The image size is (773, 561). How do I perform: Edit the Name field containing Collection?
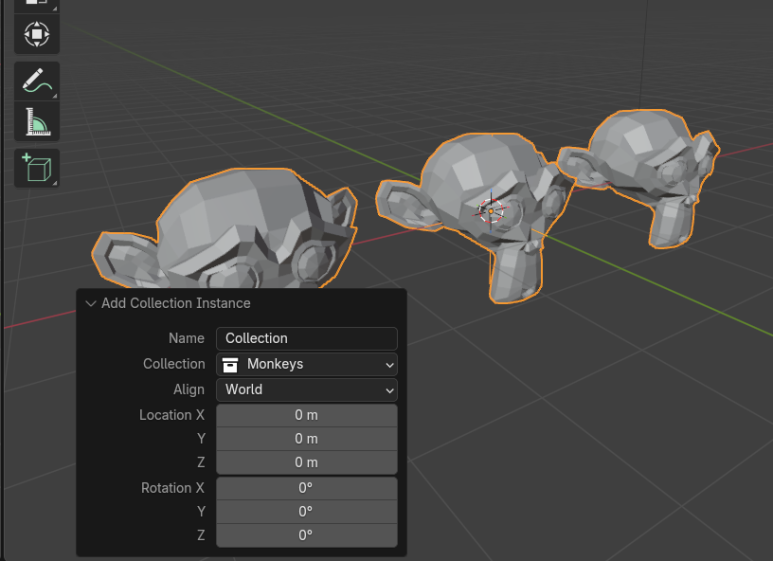307,338
